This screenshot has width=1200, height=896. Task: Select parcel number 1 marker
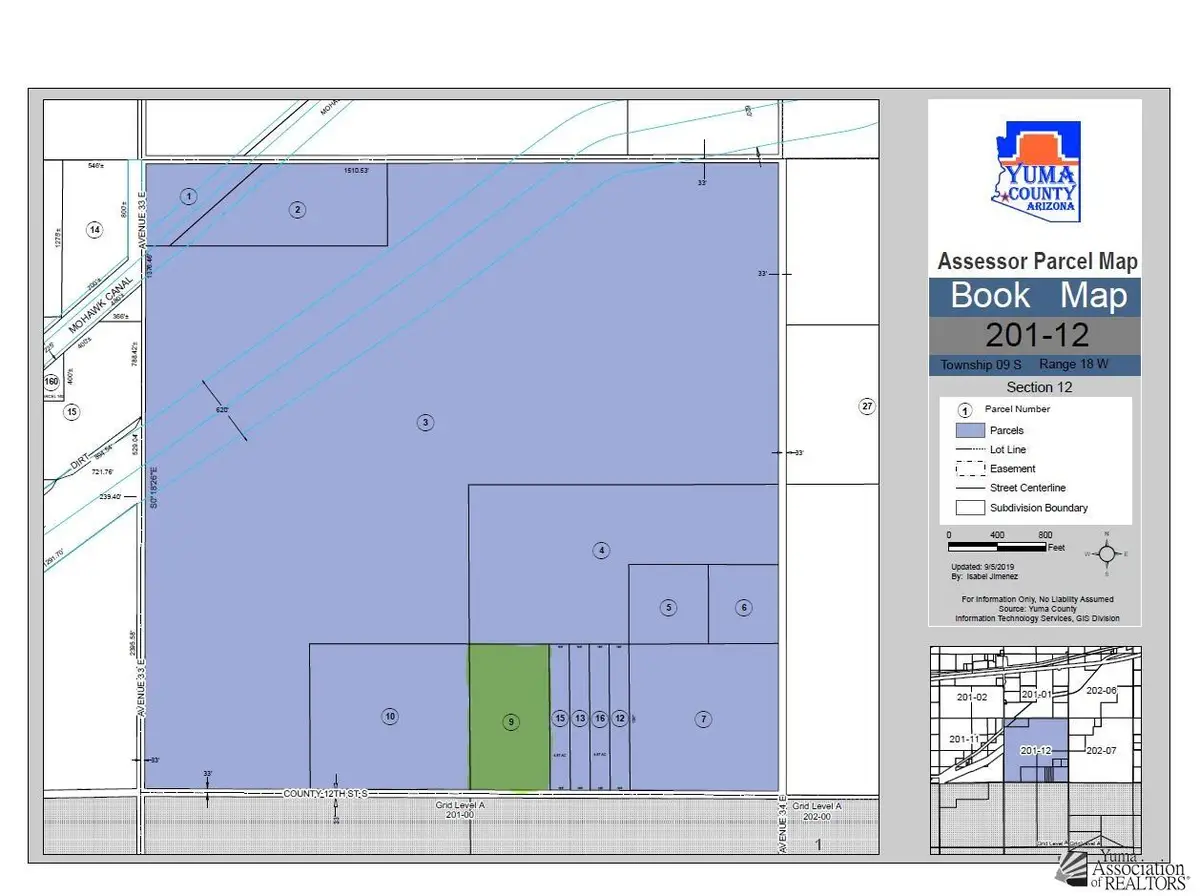188,196
